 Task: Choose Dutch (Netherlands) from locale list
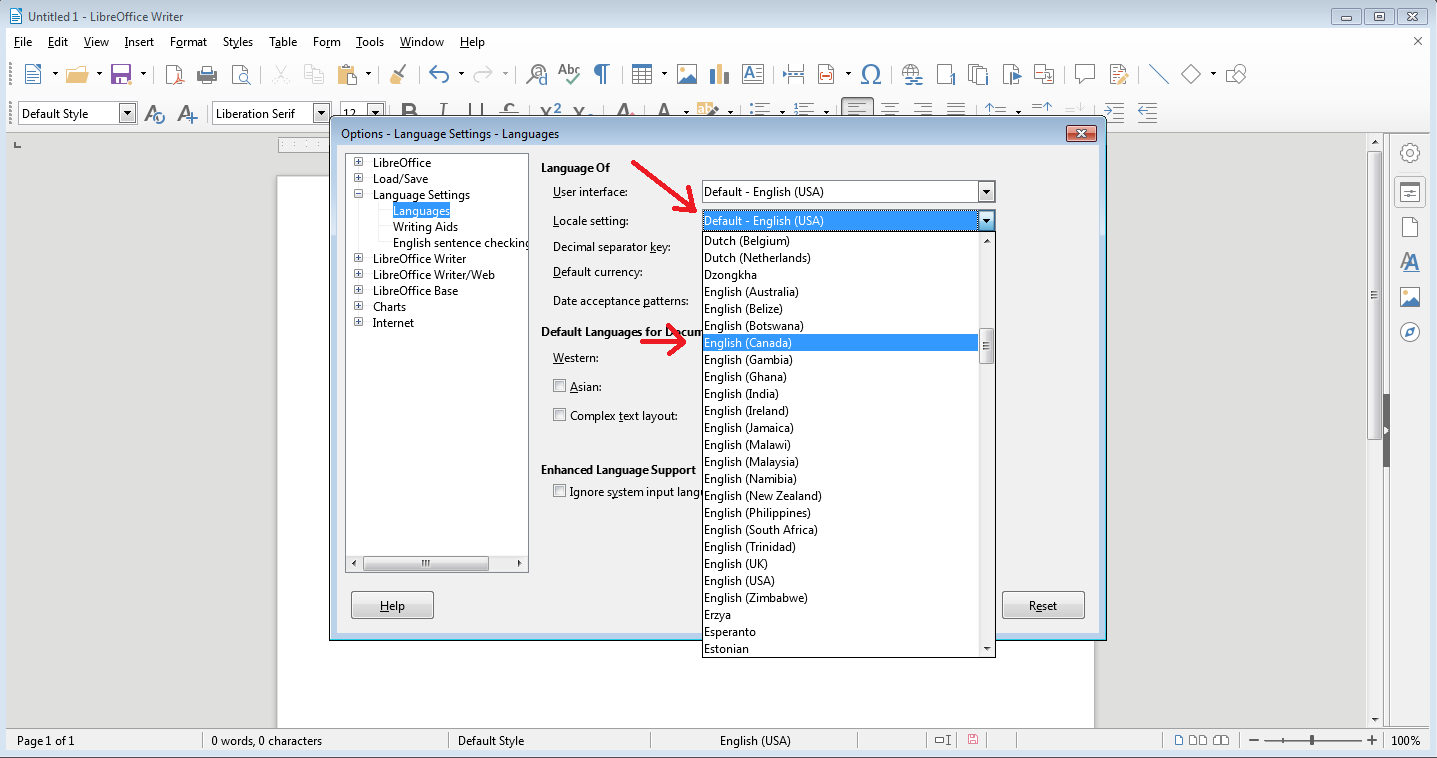(840, 258)
